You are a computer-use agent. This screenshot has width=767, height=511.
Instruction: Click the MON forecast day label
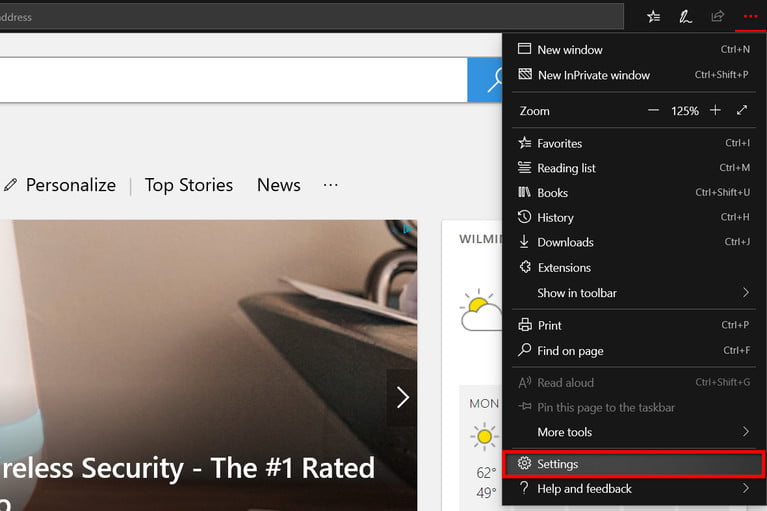point(484,403)
